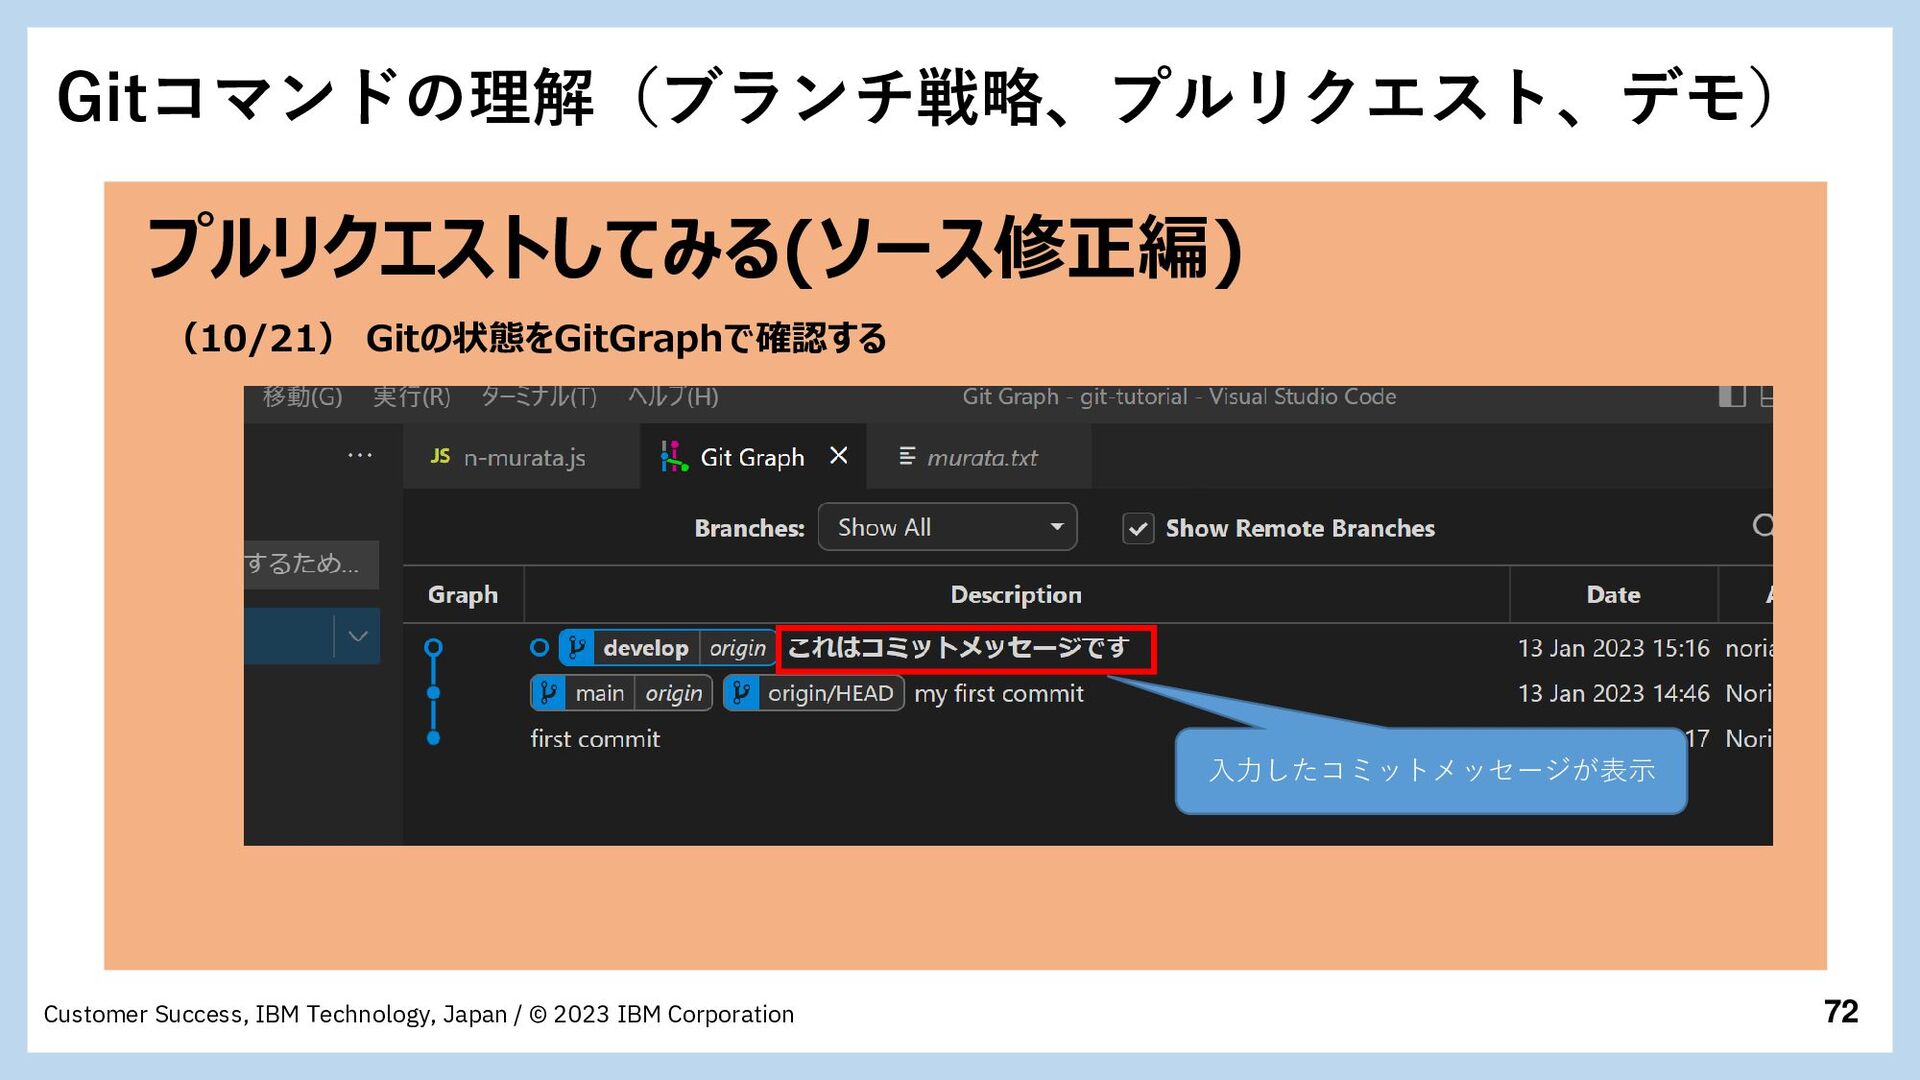Open the Branches Show All dropdown
1920x1080 pixels.
tap(947, 527)
